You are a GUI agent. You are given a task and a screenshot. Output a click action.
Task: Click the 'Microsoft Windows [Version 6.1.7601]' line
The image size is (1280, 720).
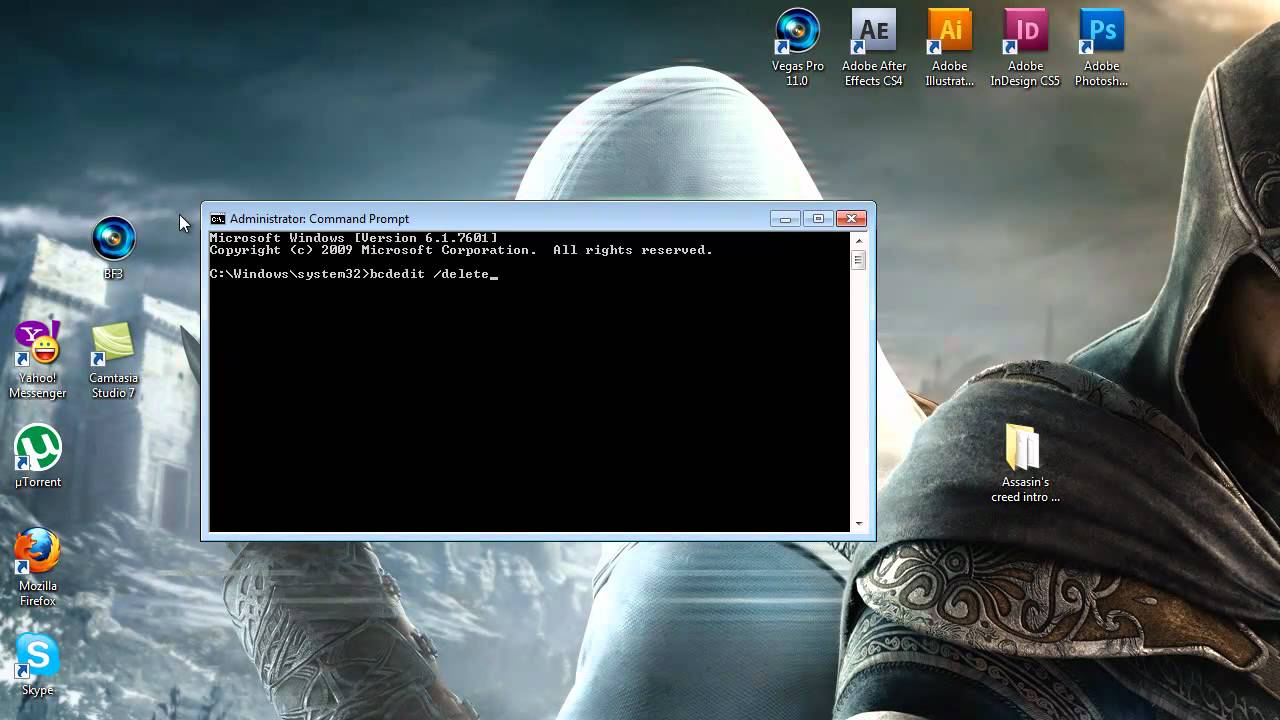tap(353, 238)
